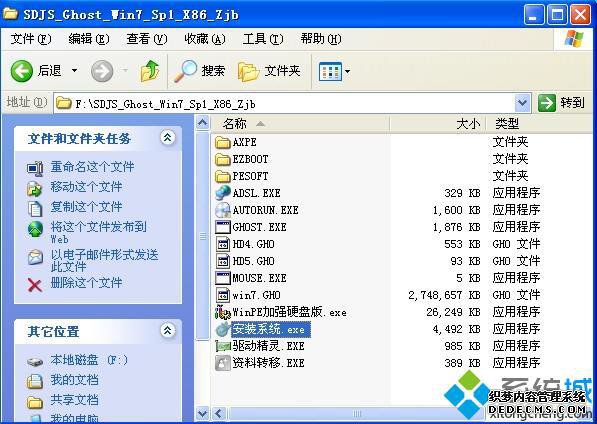The image size is (597, 424).
Task: Click the 26,249 KB size value
Action: [x=453, y=312]
